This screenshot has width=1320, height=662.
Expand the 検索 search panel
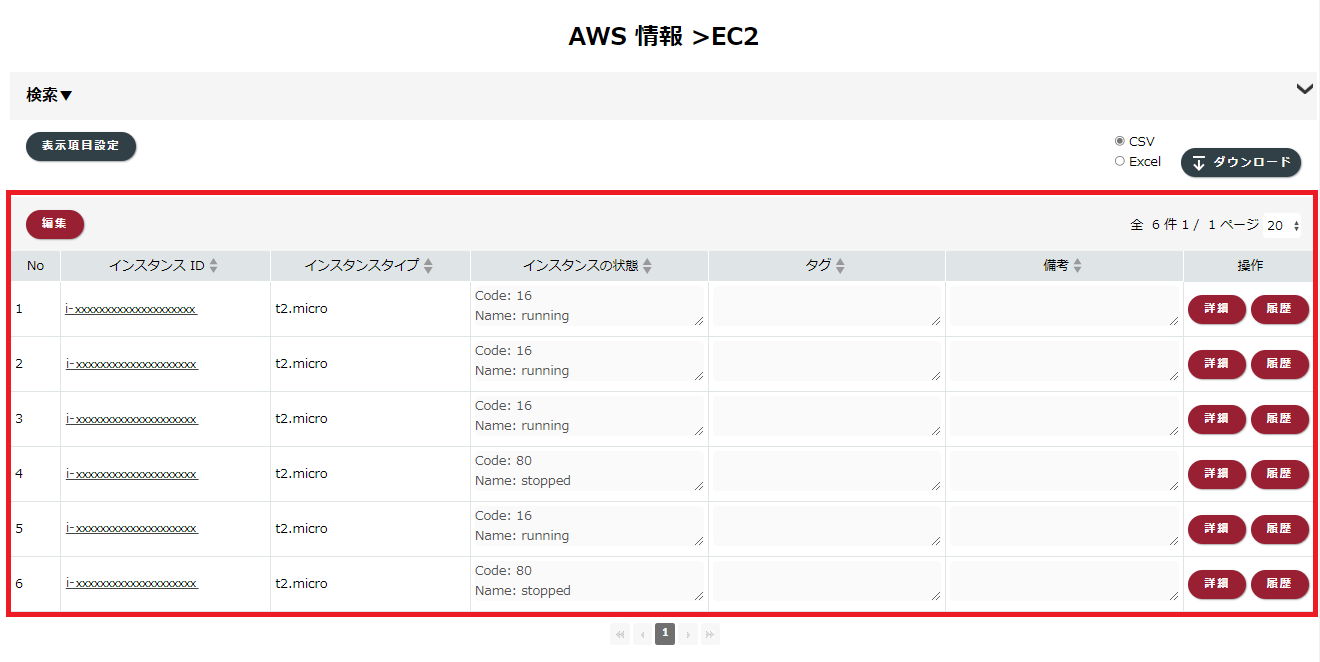click(x=50, y=96)
